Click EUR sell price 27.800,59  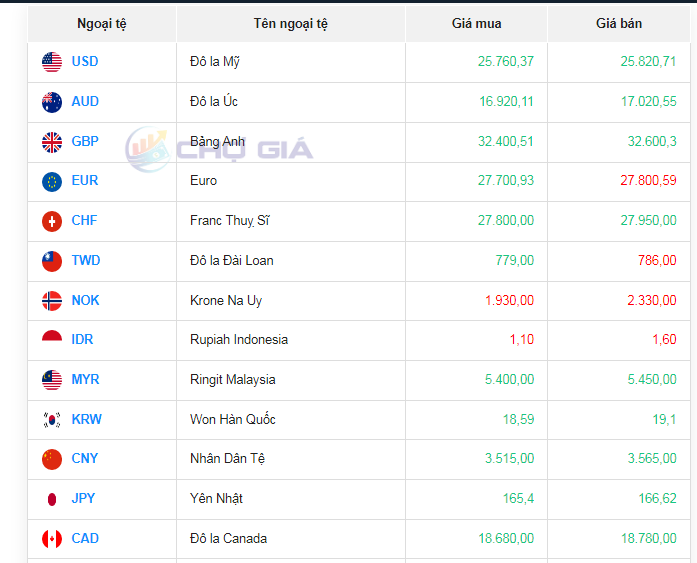[649, 180]
